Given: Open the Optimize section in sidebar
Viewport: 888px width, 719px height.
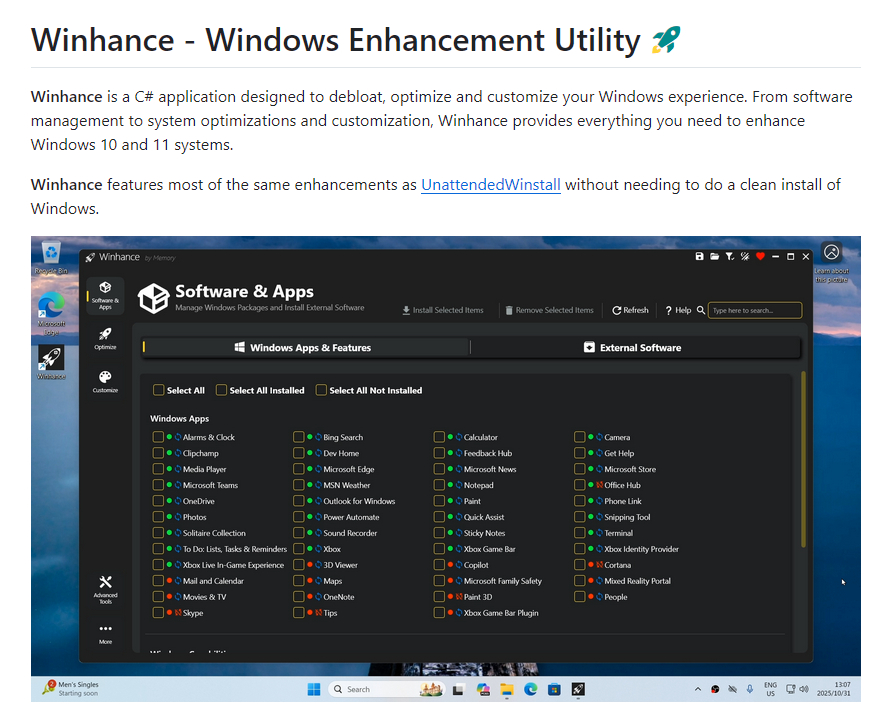Looking at the screenshot, I should click(105, 337).
